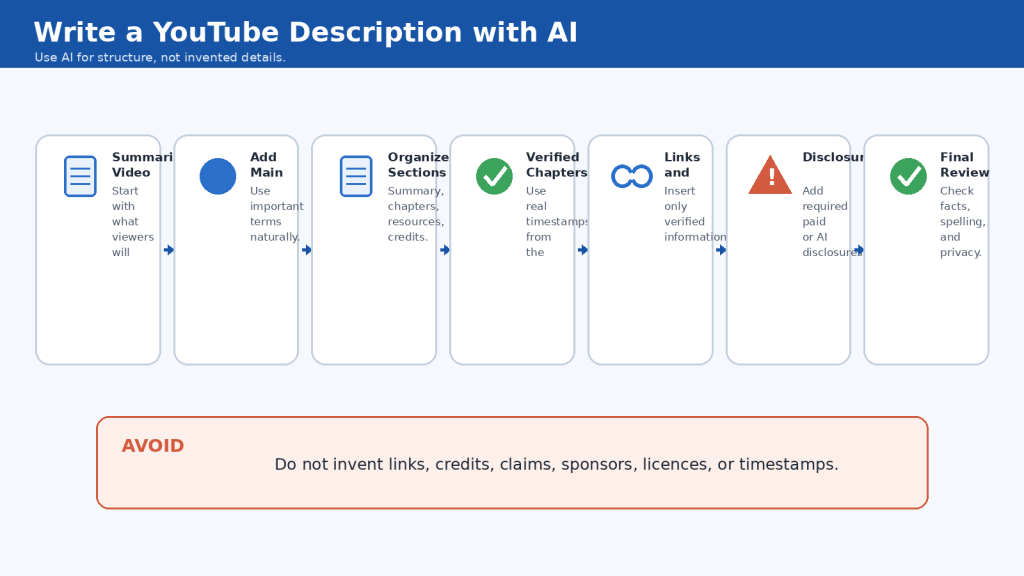
Task: Click the red AVOID label
Action: pos(153,445)
